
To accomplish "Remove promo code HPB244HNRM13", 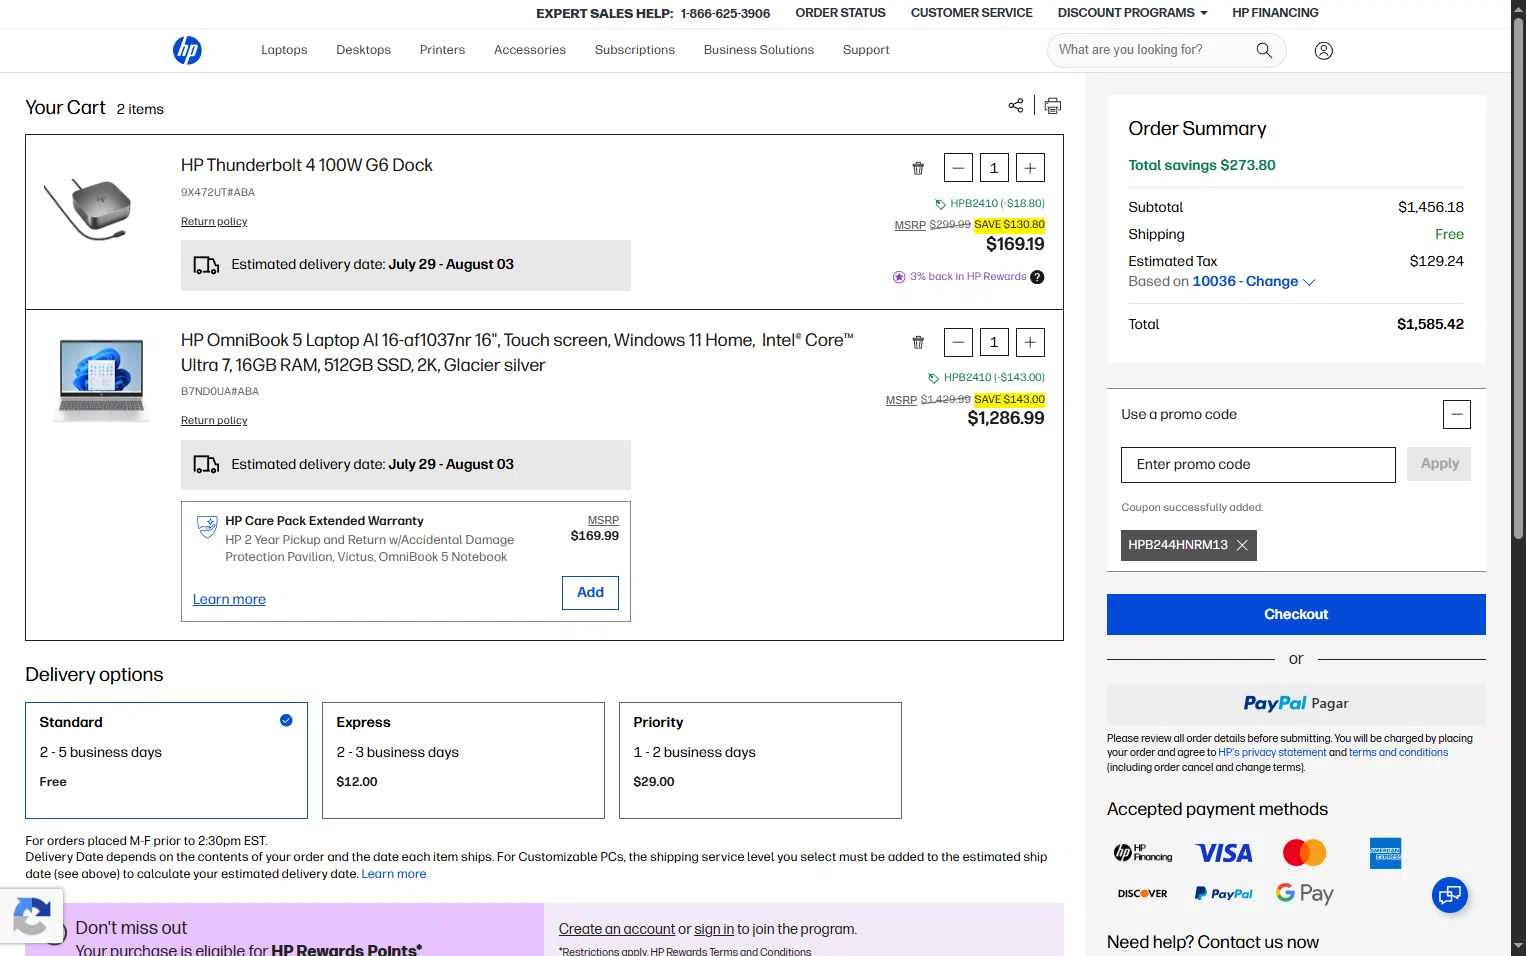I will click(x=1242, y=545).
